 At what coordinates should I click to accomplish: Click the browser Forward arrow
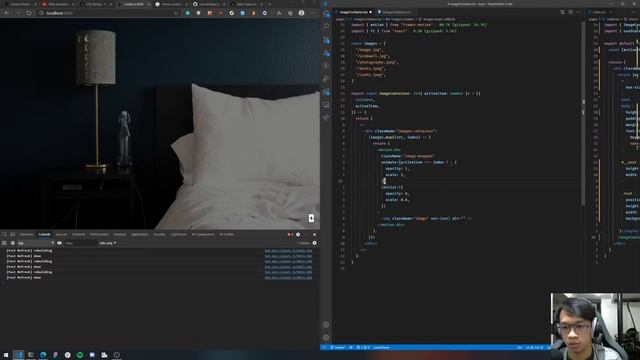coord(18,13)
